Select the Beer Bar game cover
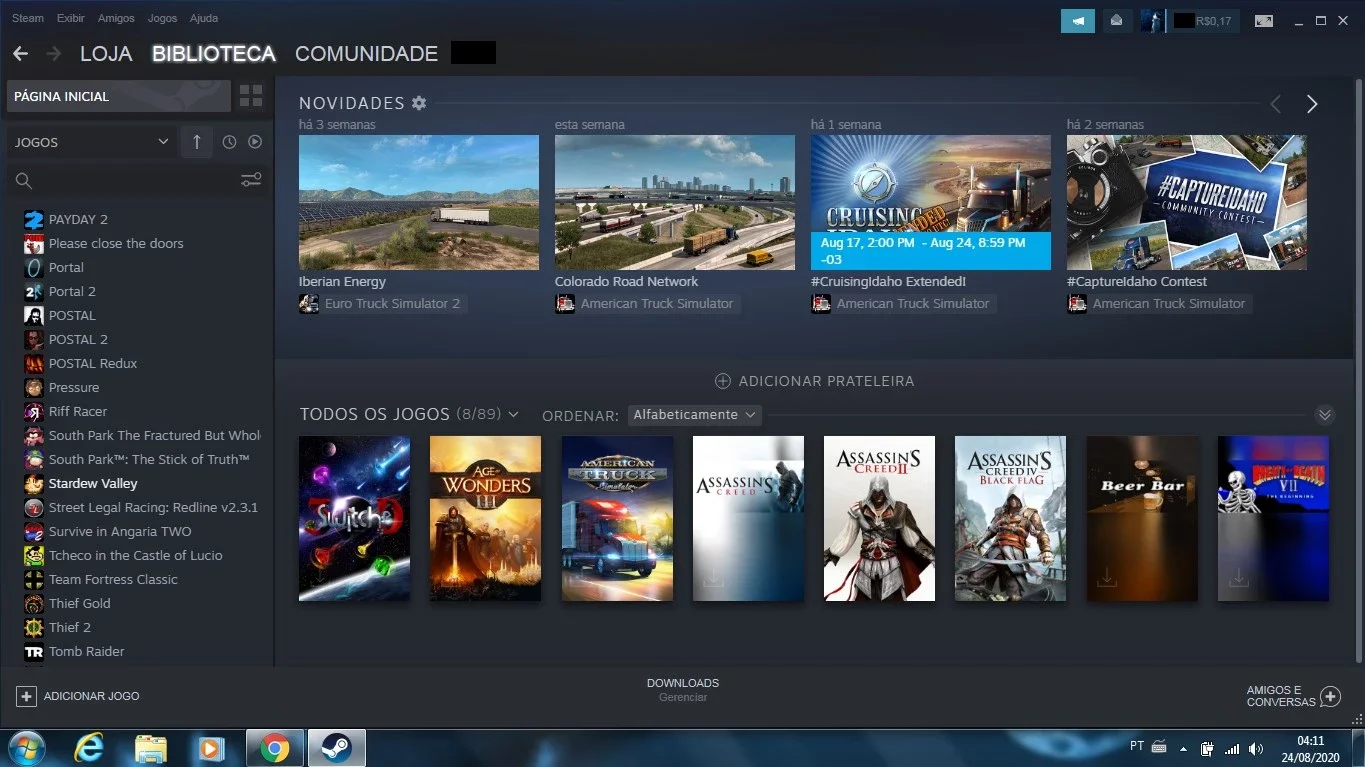This screenshot has height=767, width=1365. (1142, 518)
